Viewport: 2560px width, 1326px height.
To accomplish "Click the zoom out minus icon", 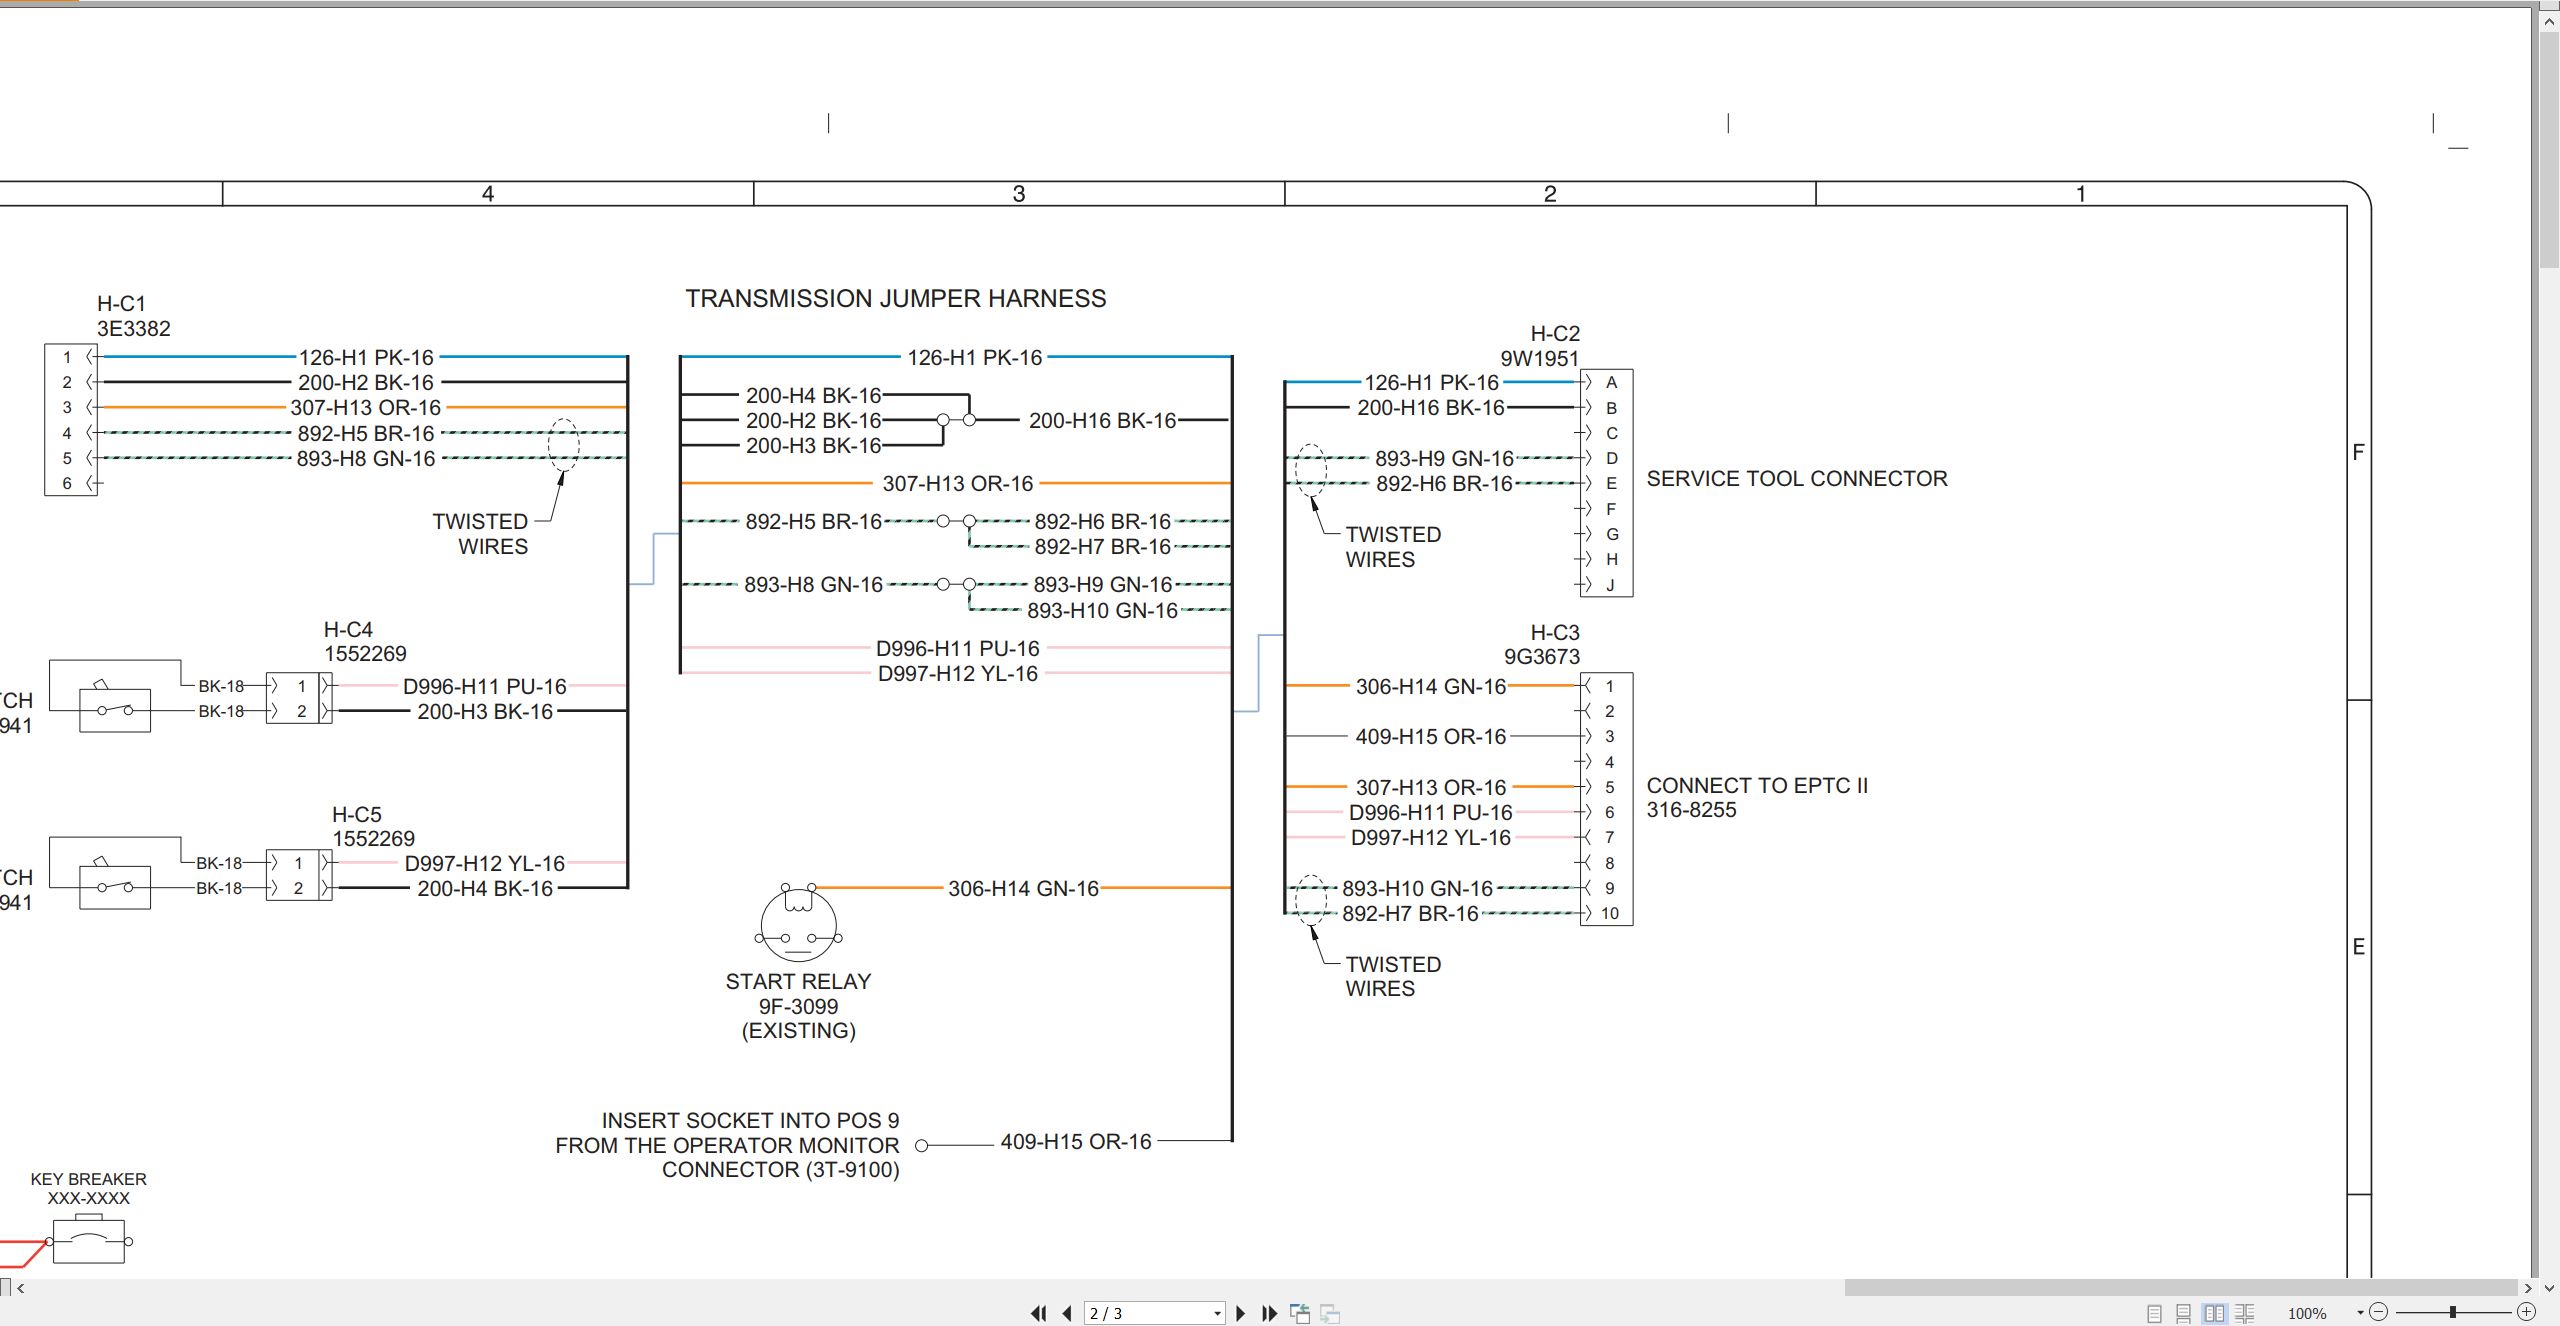I will point(2379,1312).
